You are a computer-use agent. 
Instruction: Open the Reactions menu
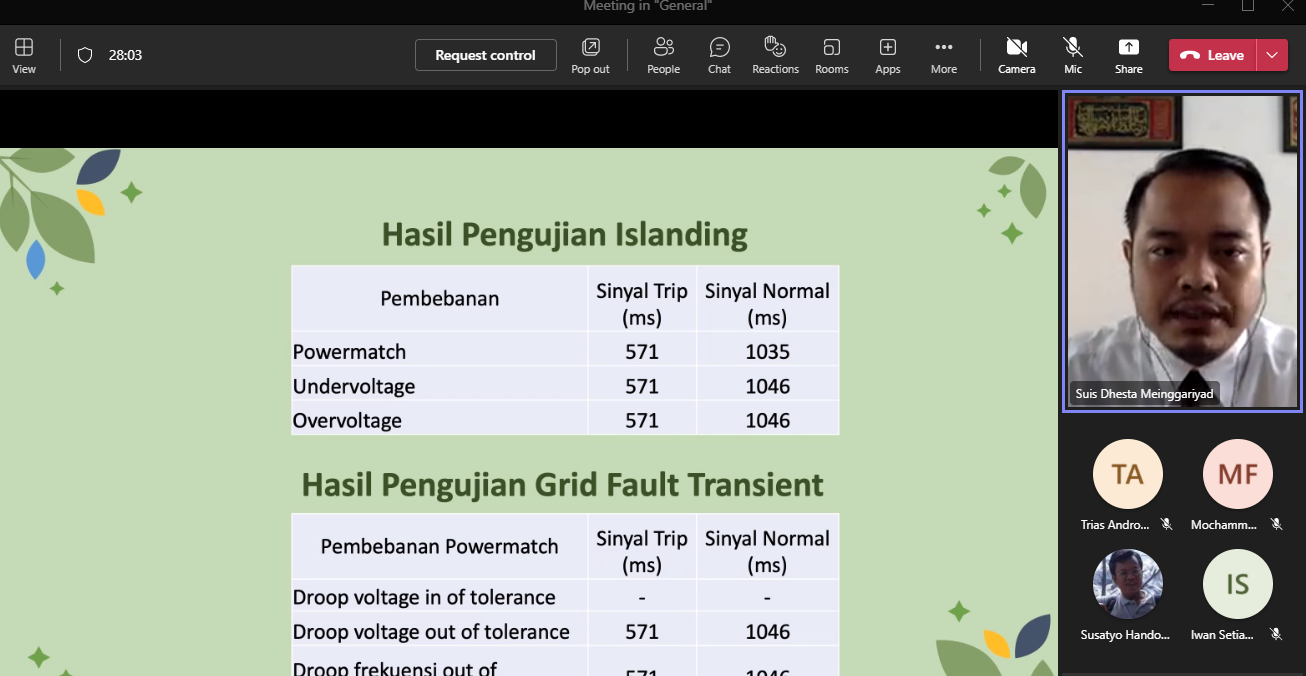point(775,55)
